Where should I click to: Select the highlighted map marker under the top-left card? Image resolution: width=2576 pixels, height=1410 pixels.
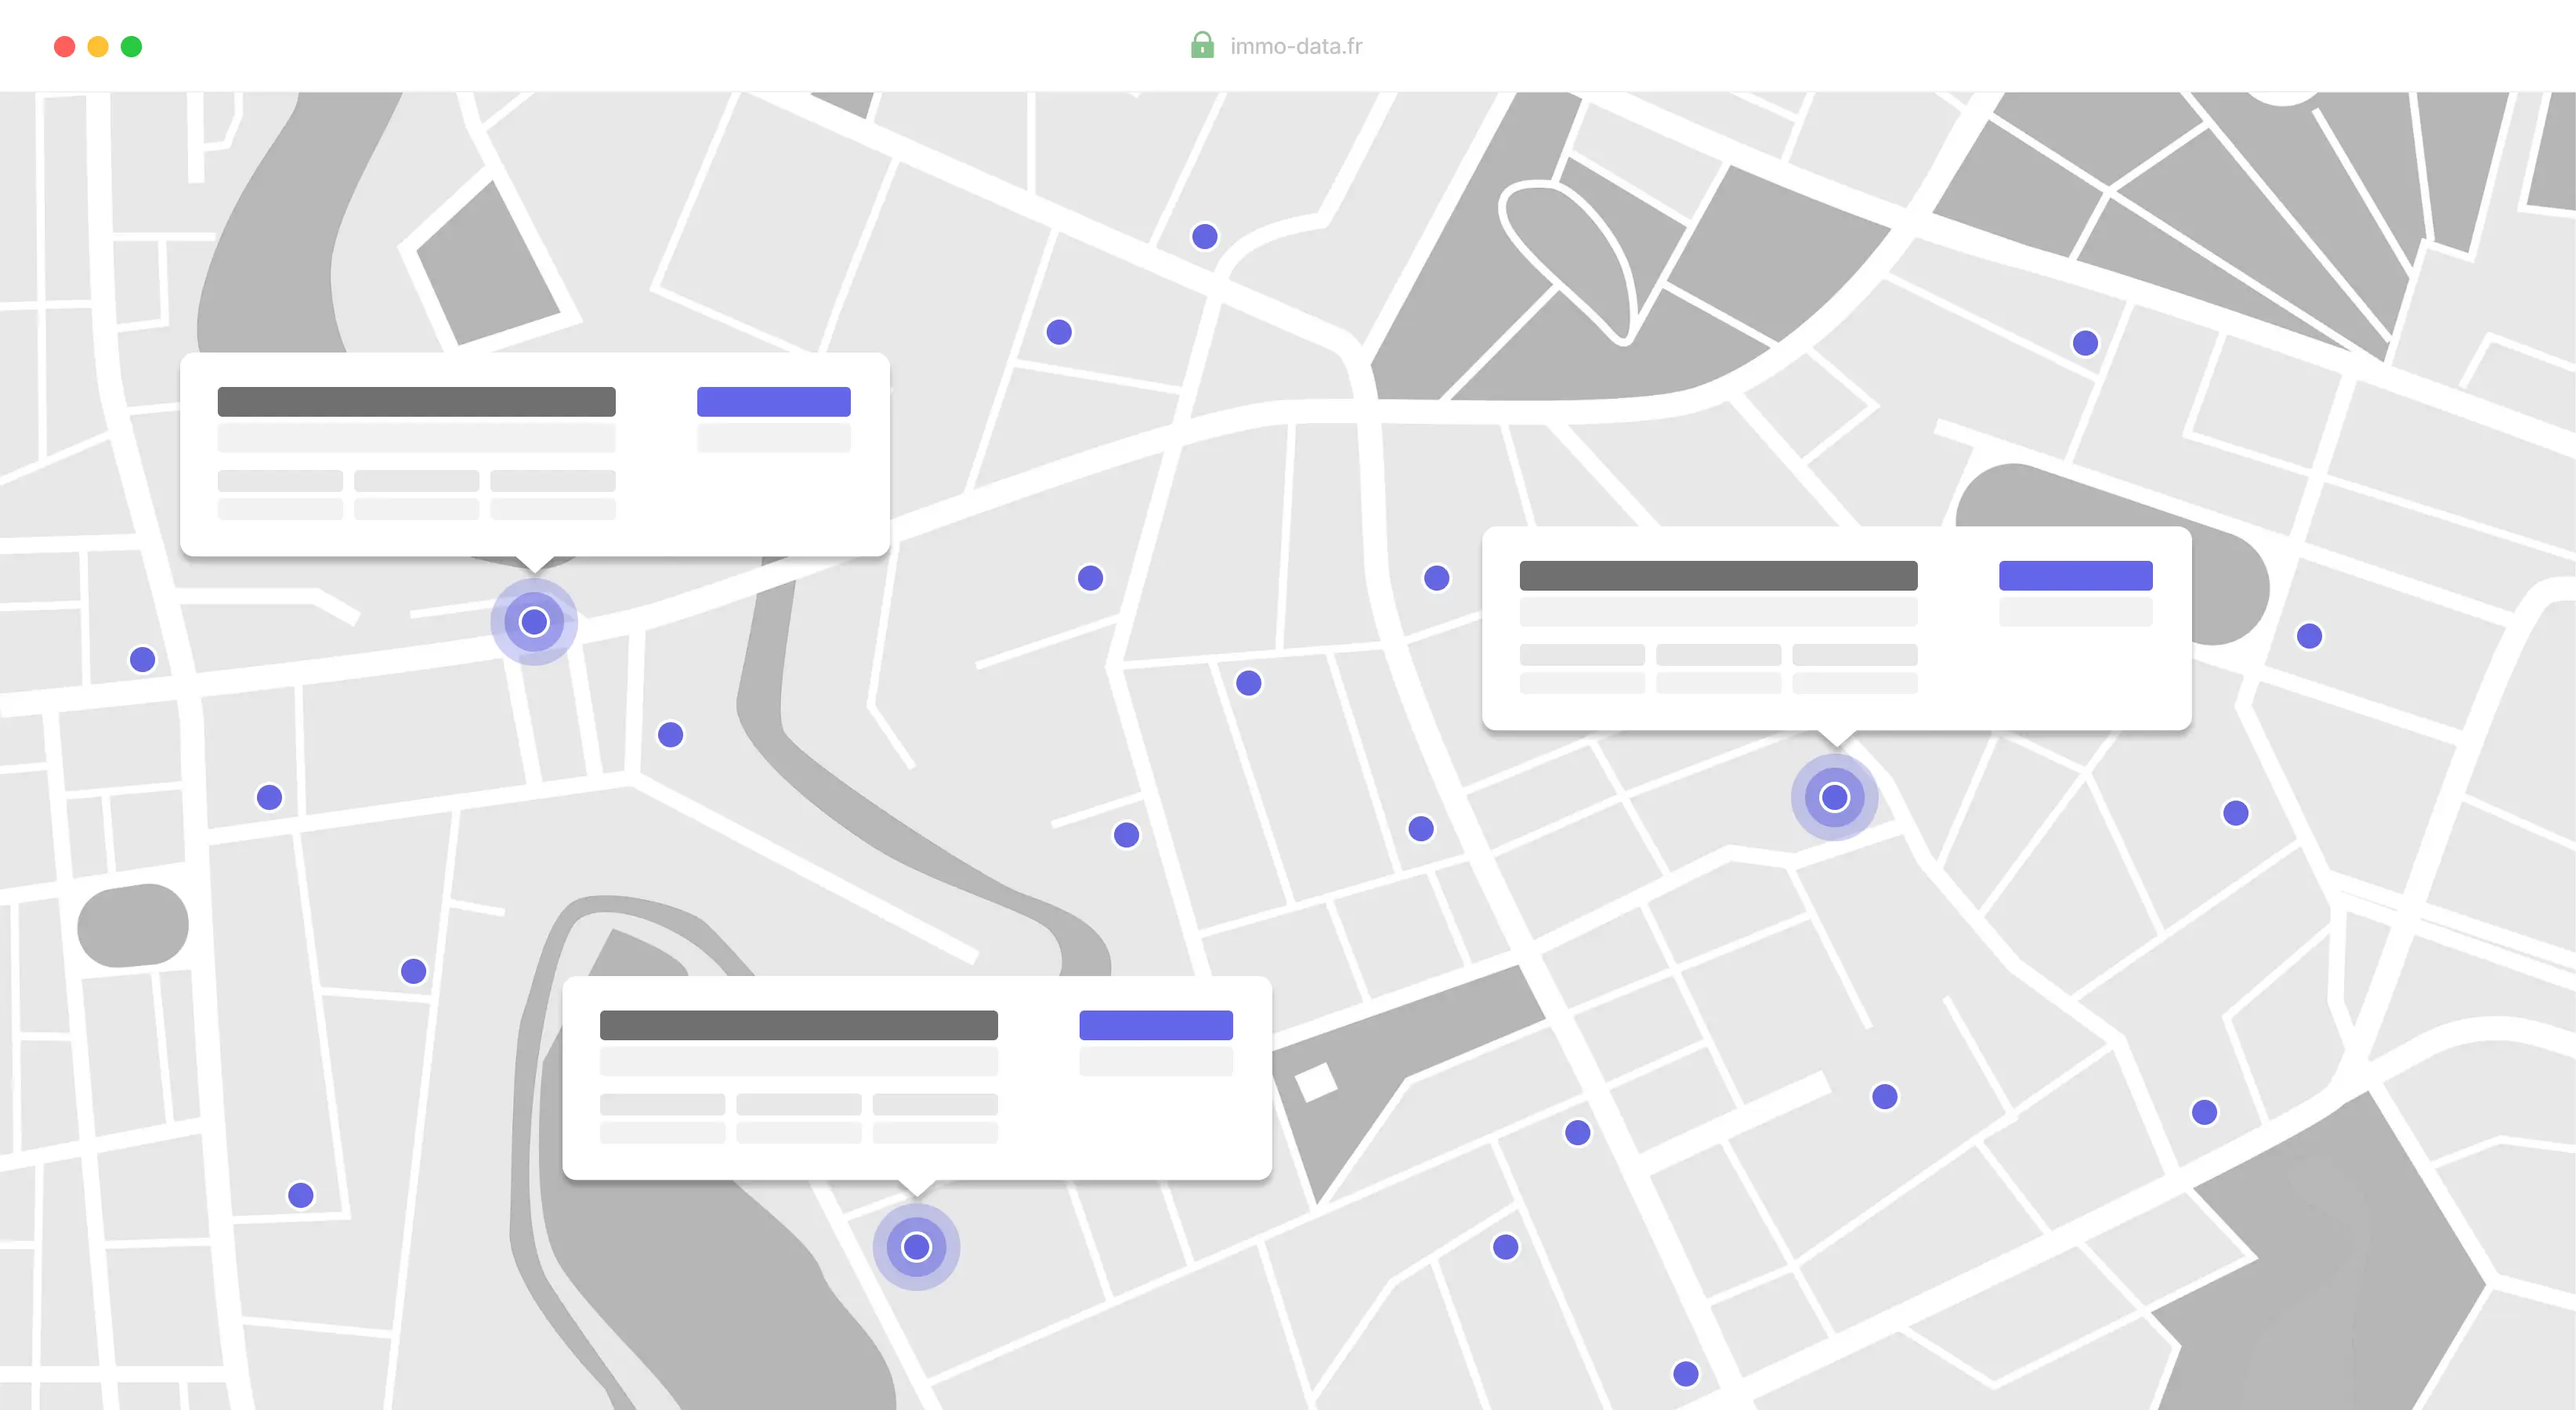click(534, 622)
